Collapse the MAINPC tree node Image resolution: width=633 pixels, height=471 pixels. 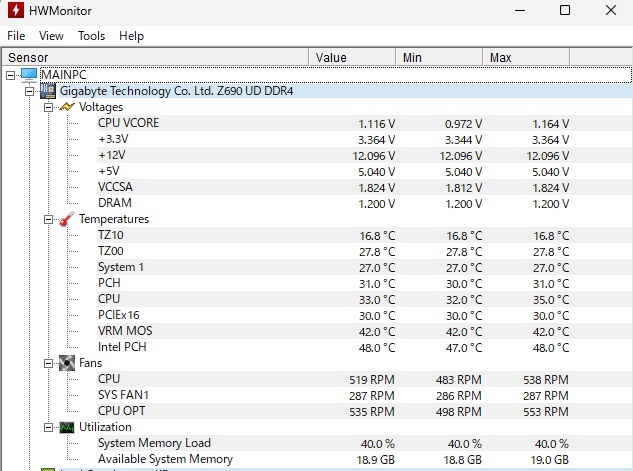coord(11,75)
